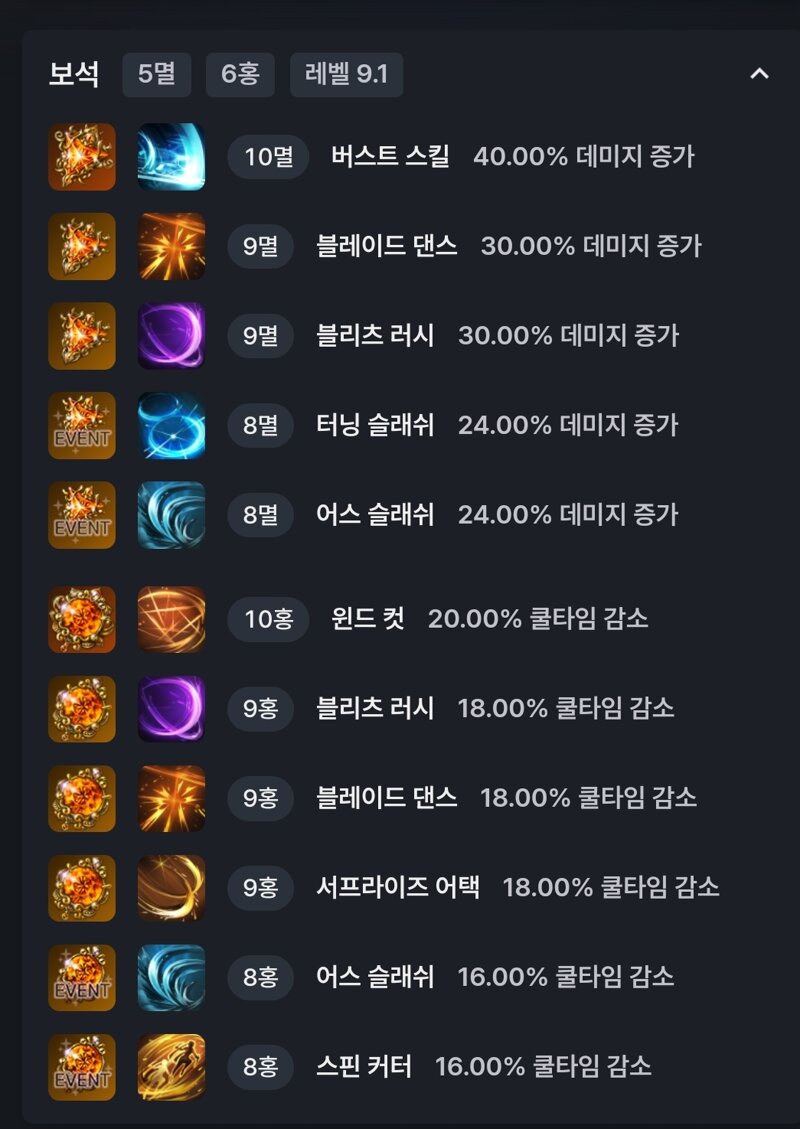Click the level 10 홍염 gem icon

82,619
